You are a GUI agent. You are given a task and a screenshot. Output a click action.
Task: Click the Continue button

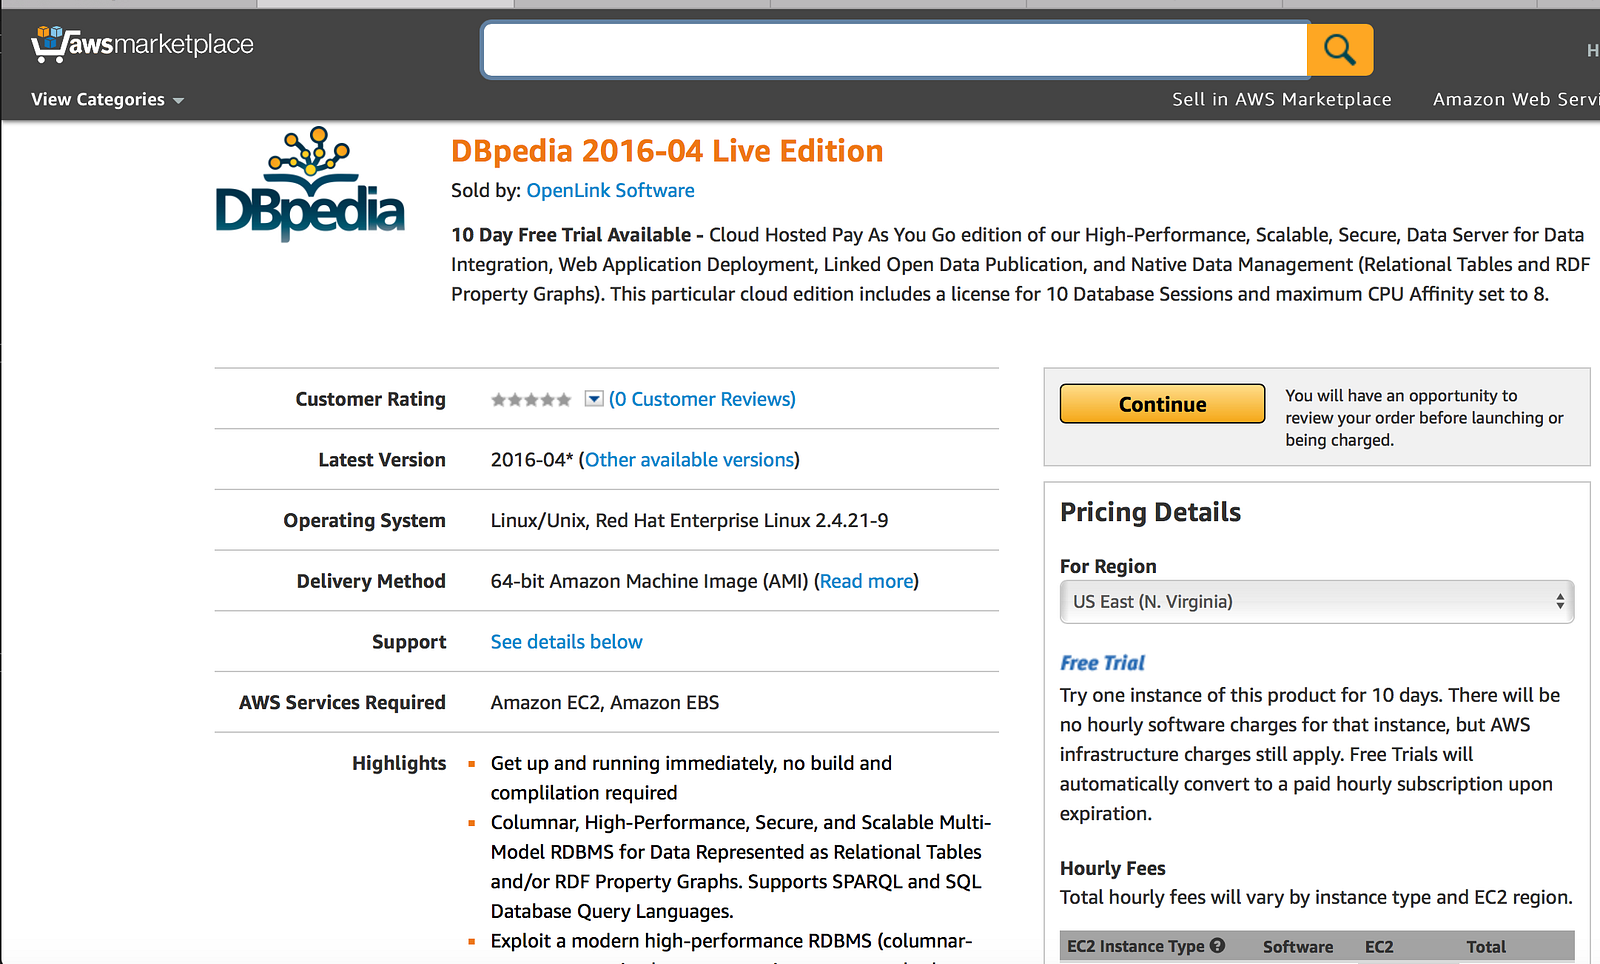1162,404
